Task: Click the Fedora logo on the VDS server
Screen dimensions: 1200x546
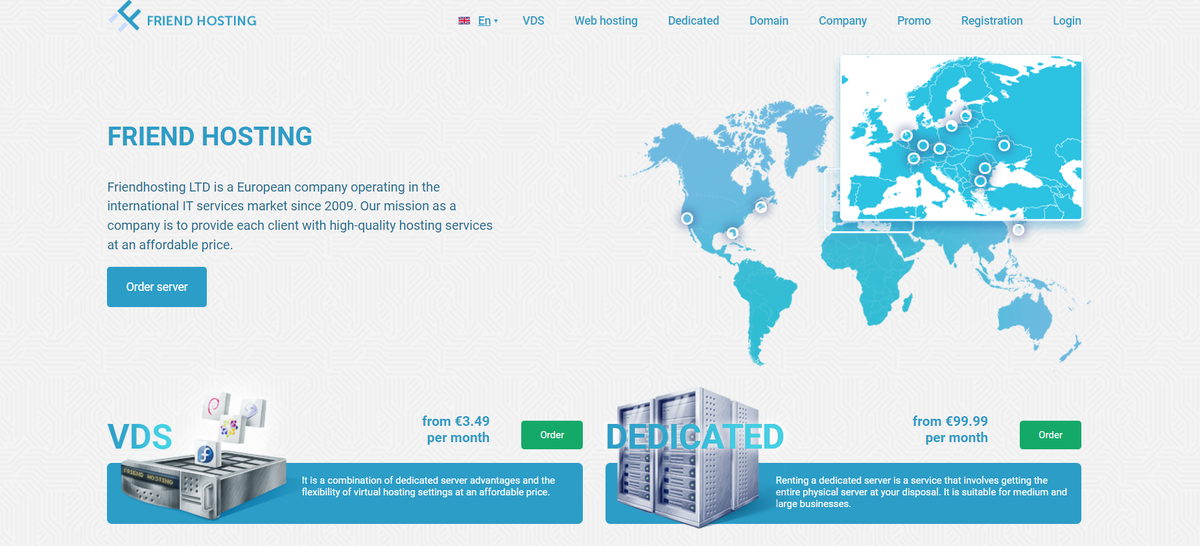Action: (x=207, y=455)
